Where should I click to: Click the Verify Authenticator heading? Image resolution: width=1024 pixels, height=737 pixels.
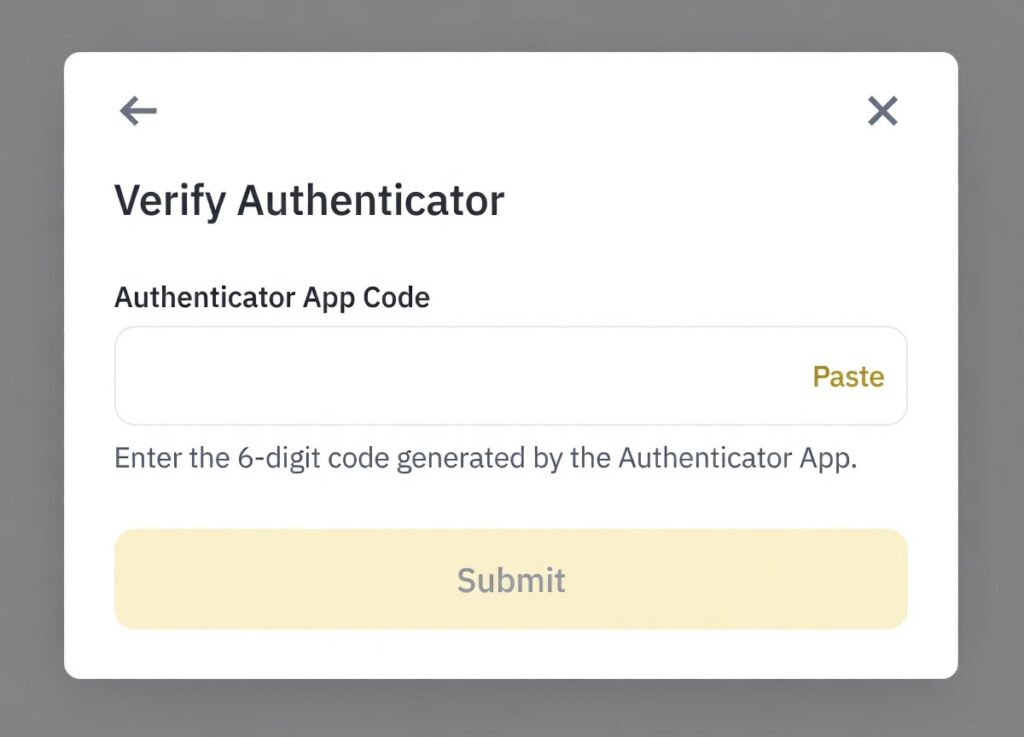click(310, 199)
